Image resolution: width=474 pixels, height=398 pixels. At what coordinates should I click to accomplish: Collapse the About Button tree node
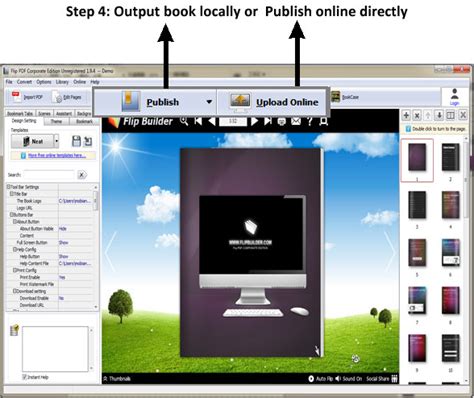(x=14, y=222)
